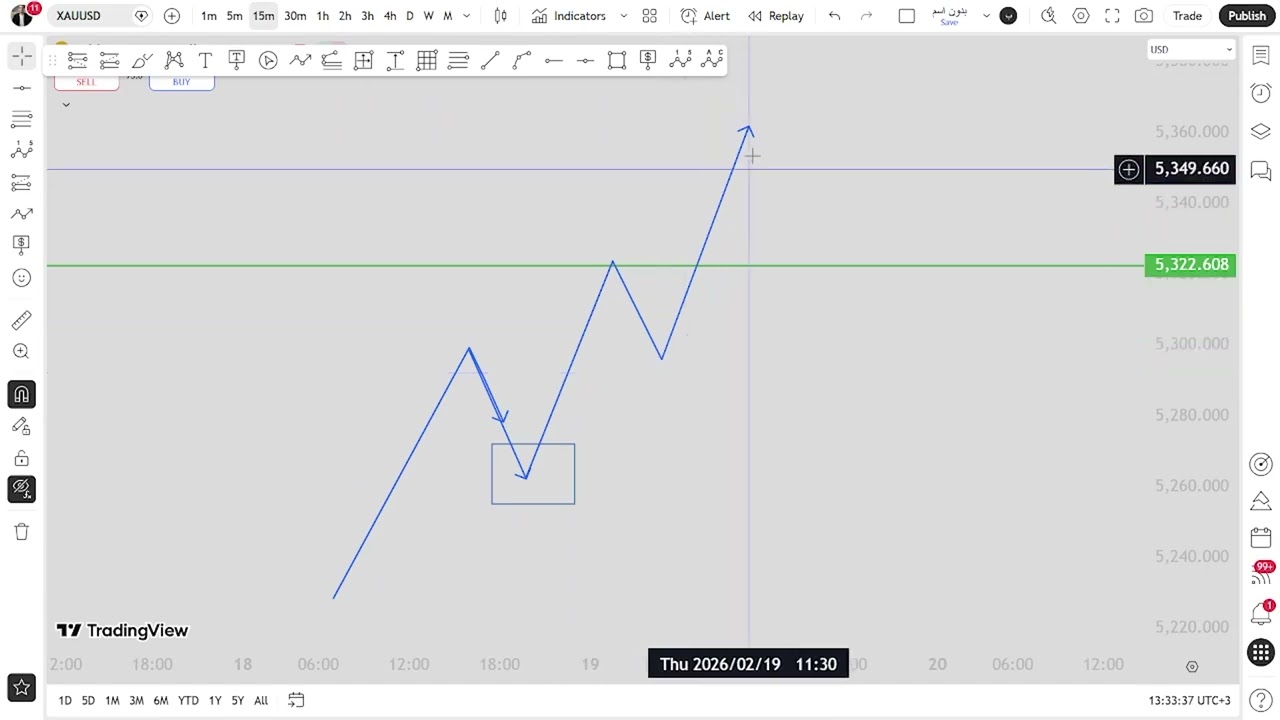Viewport: 1280px width, 720px height.
Task: Select the play-circle replay drawing tool
Action: click(x=268, y=60)
